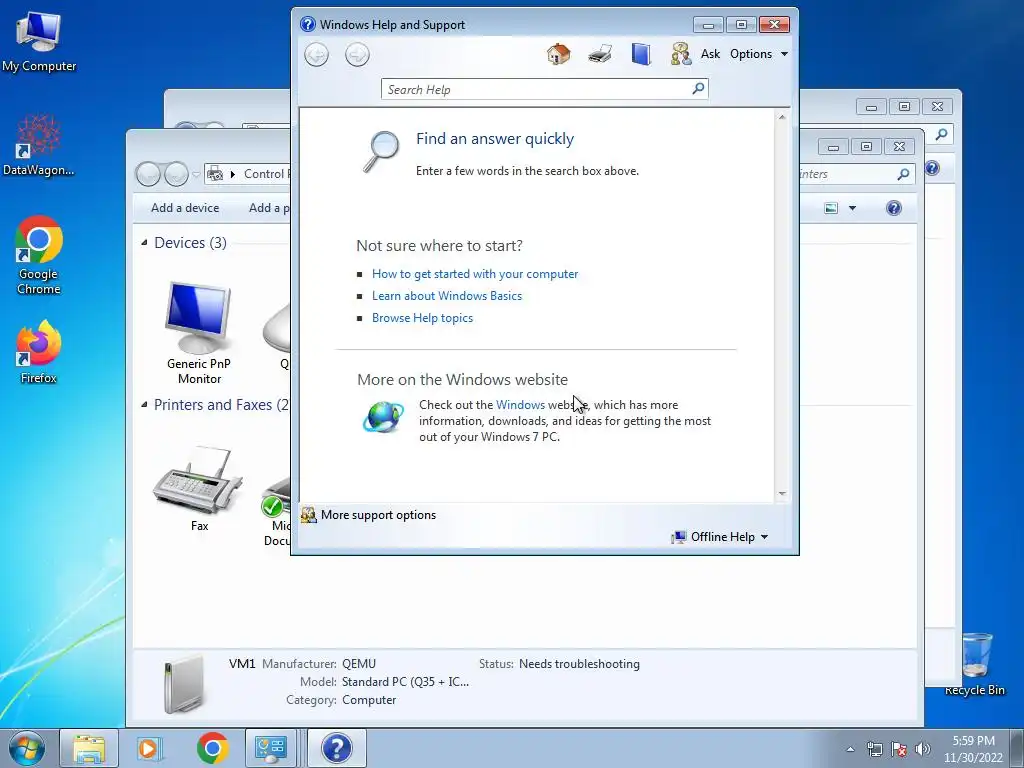Select the Fax device icon
1024x768 pixels.
pos(199,488)
